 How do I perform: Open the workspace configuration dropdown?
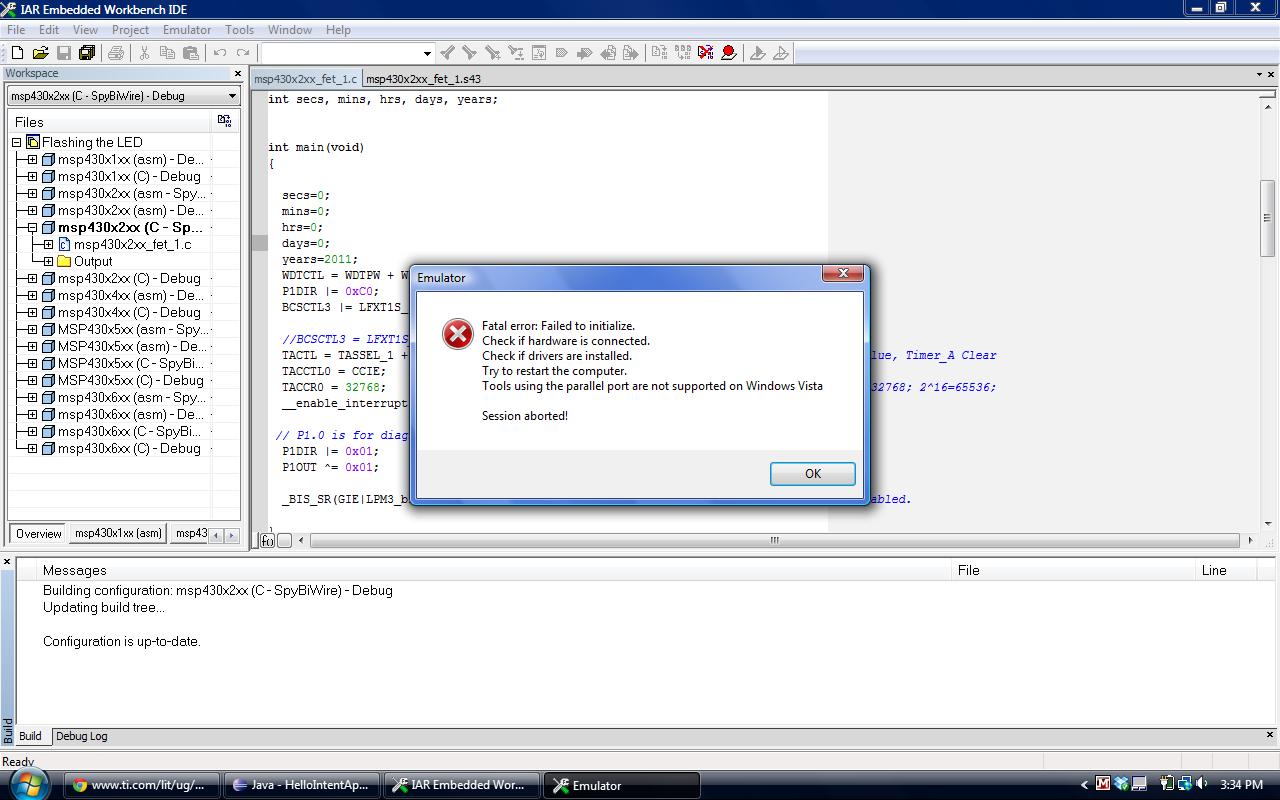232,96
